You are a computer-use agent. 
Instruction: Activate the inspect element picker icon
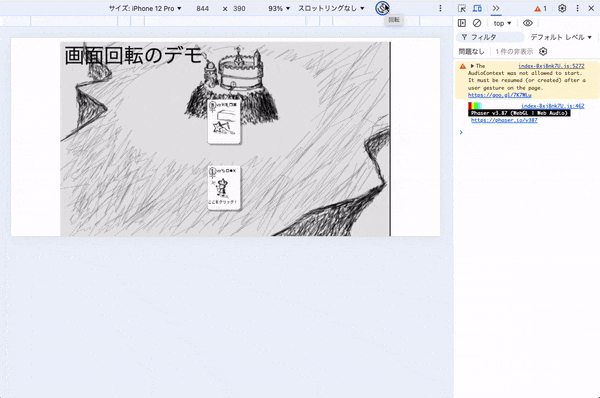coord(462,8)
